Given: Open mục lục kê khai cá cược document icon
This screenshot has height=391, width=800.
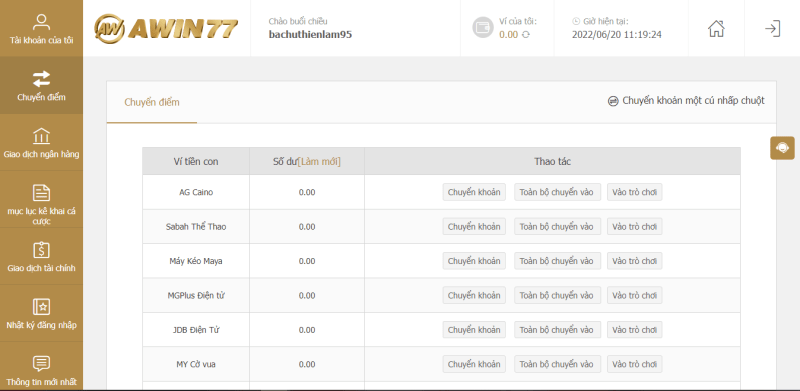Looking at the screenshot, I should pyautogui.click(x=41, y=193).
